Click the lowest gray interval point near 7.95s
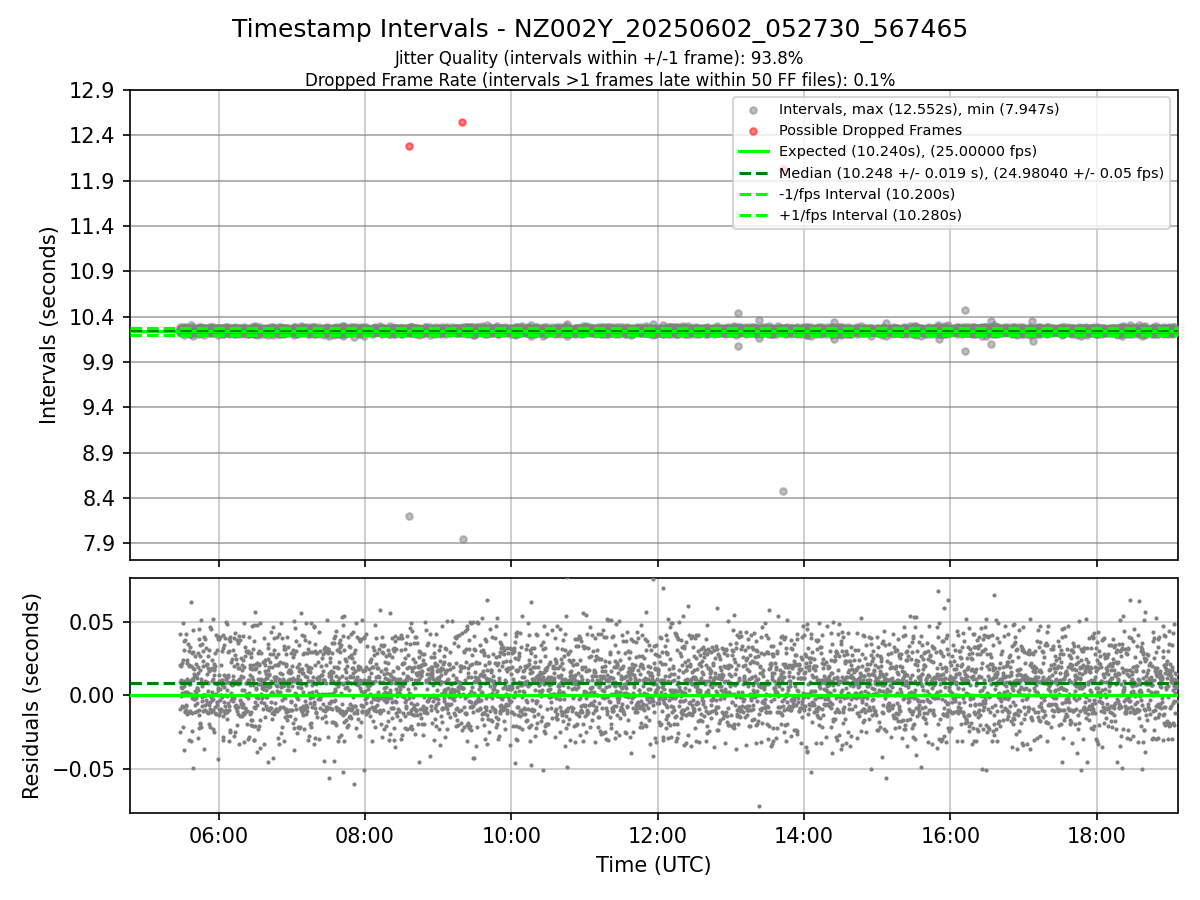 click(x=463, y=539)
